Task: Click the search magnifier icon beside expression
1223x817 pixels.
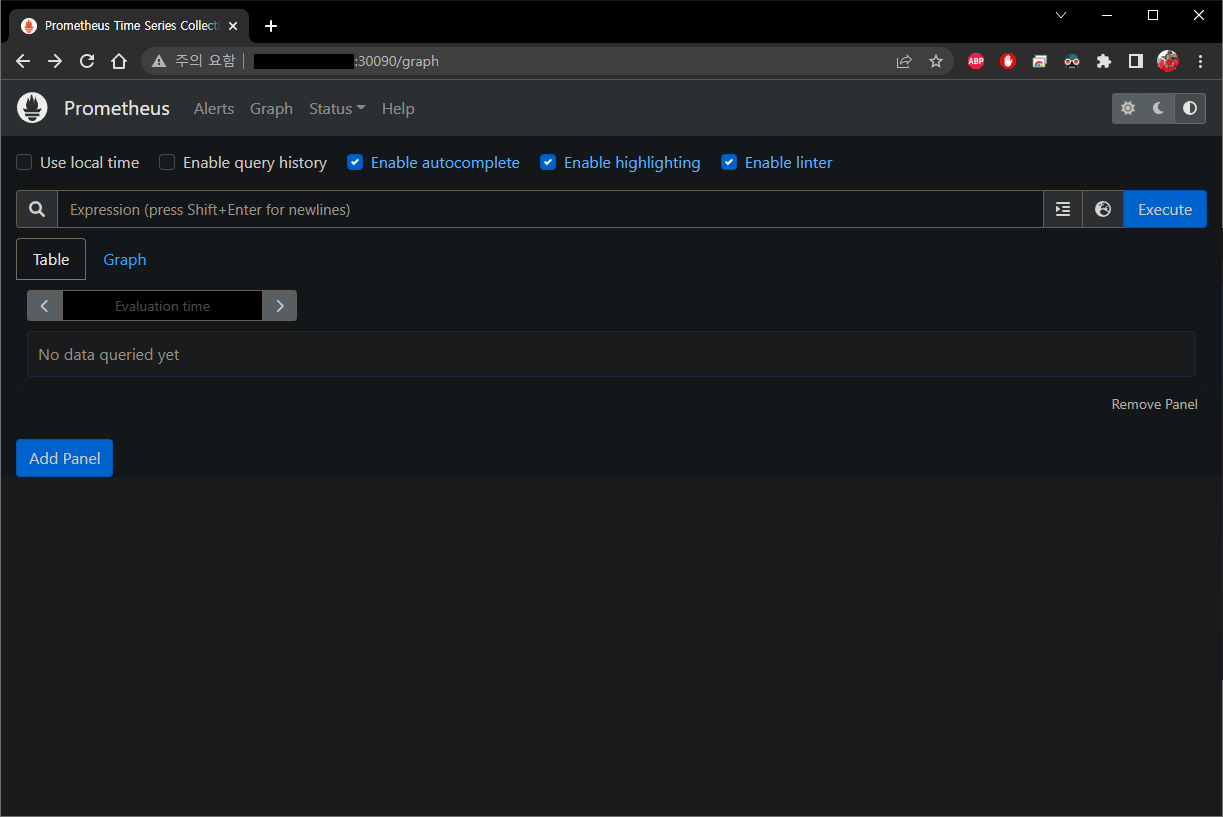Action: (x=37, y=209)
